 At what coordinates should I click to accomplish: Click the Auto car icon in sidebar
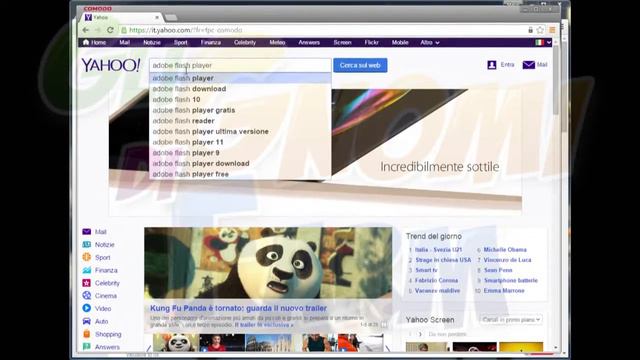[87, 321]
